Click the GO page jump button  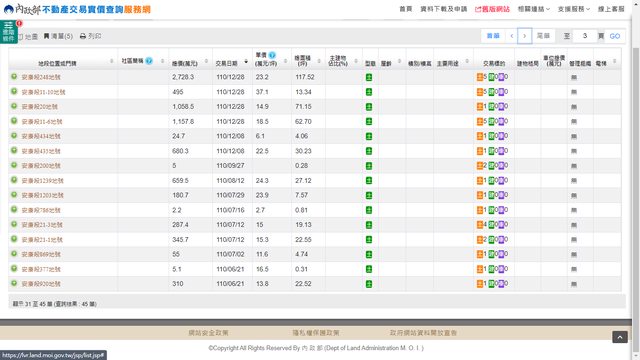[615, 36]
